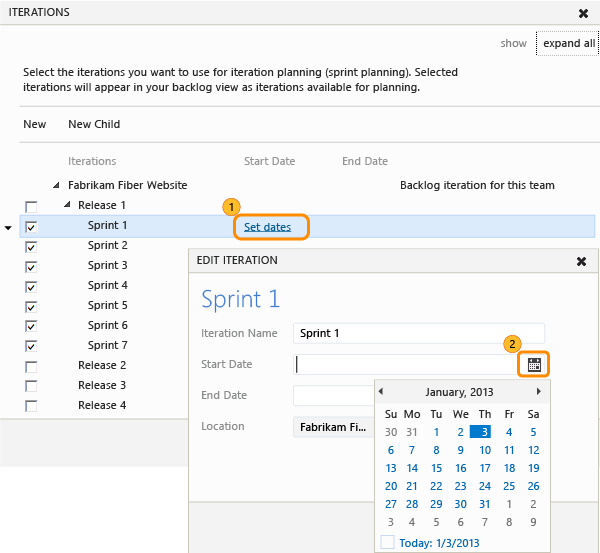600x553 pixels.
Task: Check the Release 1 checkbox
Action: pos(31,207)
